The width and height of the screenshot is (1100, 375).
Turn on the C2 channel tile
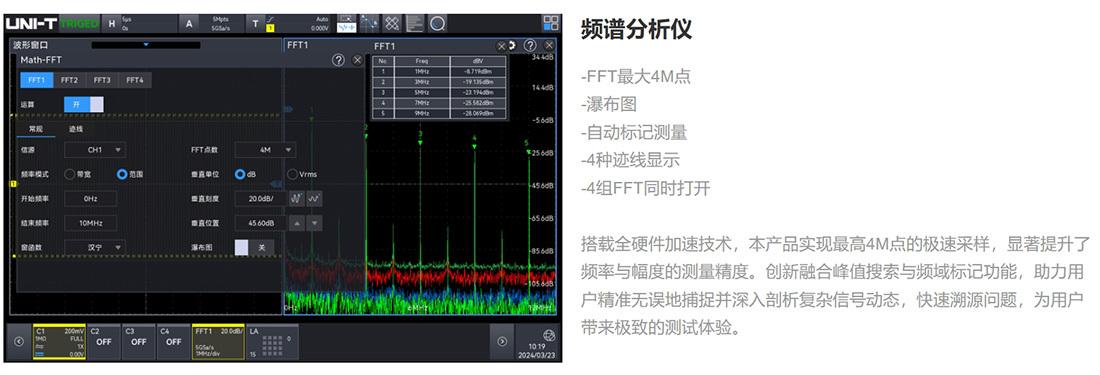pyautogui.click(x=104, y=342)
